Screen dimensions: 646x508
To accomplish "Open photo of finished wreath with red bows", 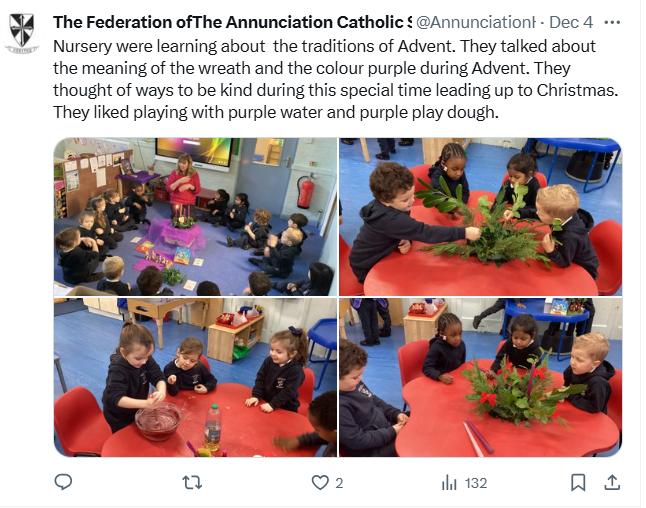I will click(x=480, y=377).
